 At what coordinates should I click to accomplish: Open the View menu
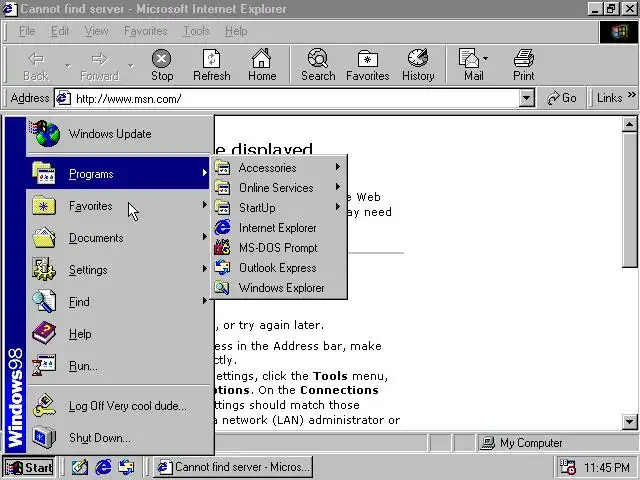96,31
